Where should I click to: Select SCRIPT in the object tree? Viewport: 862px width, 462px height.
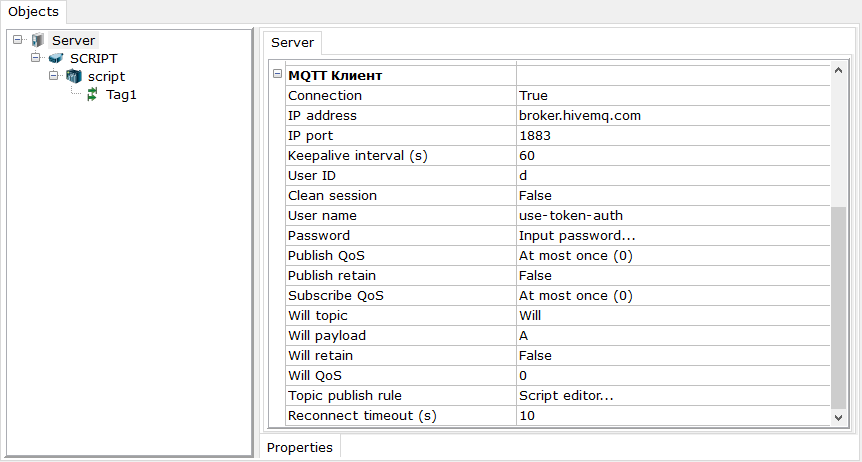[x=93, y=59]
